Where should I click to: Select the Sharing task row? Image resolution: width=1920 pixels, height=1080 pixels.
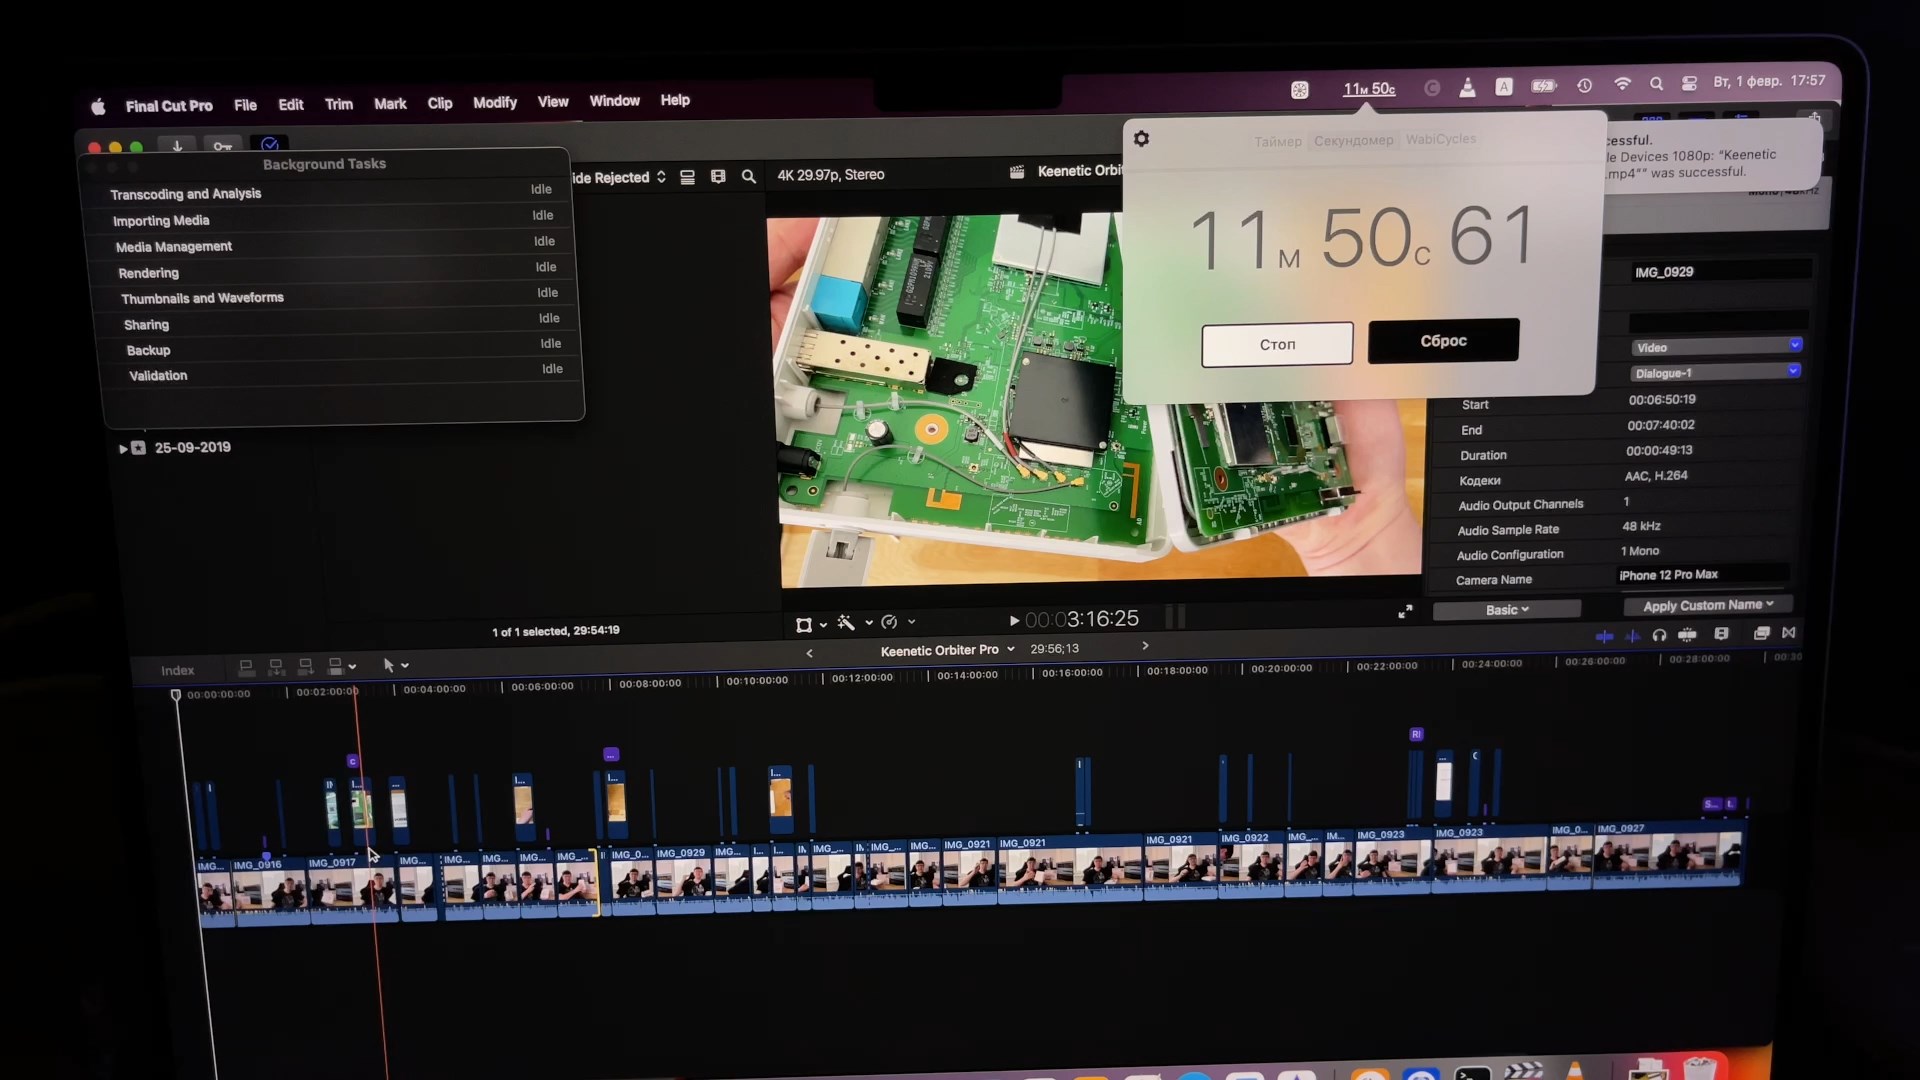point(343,322)
